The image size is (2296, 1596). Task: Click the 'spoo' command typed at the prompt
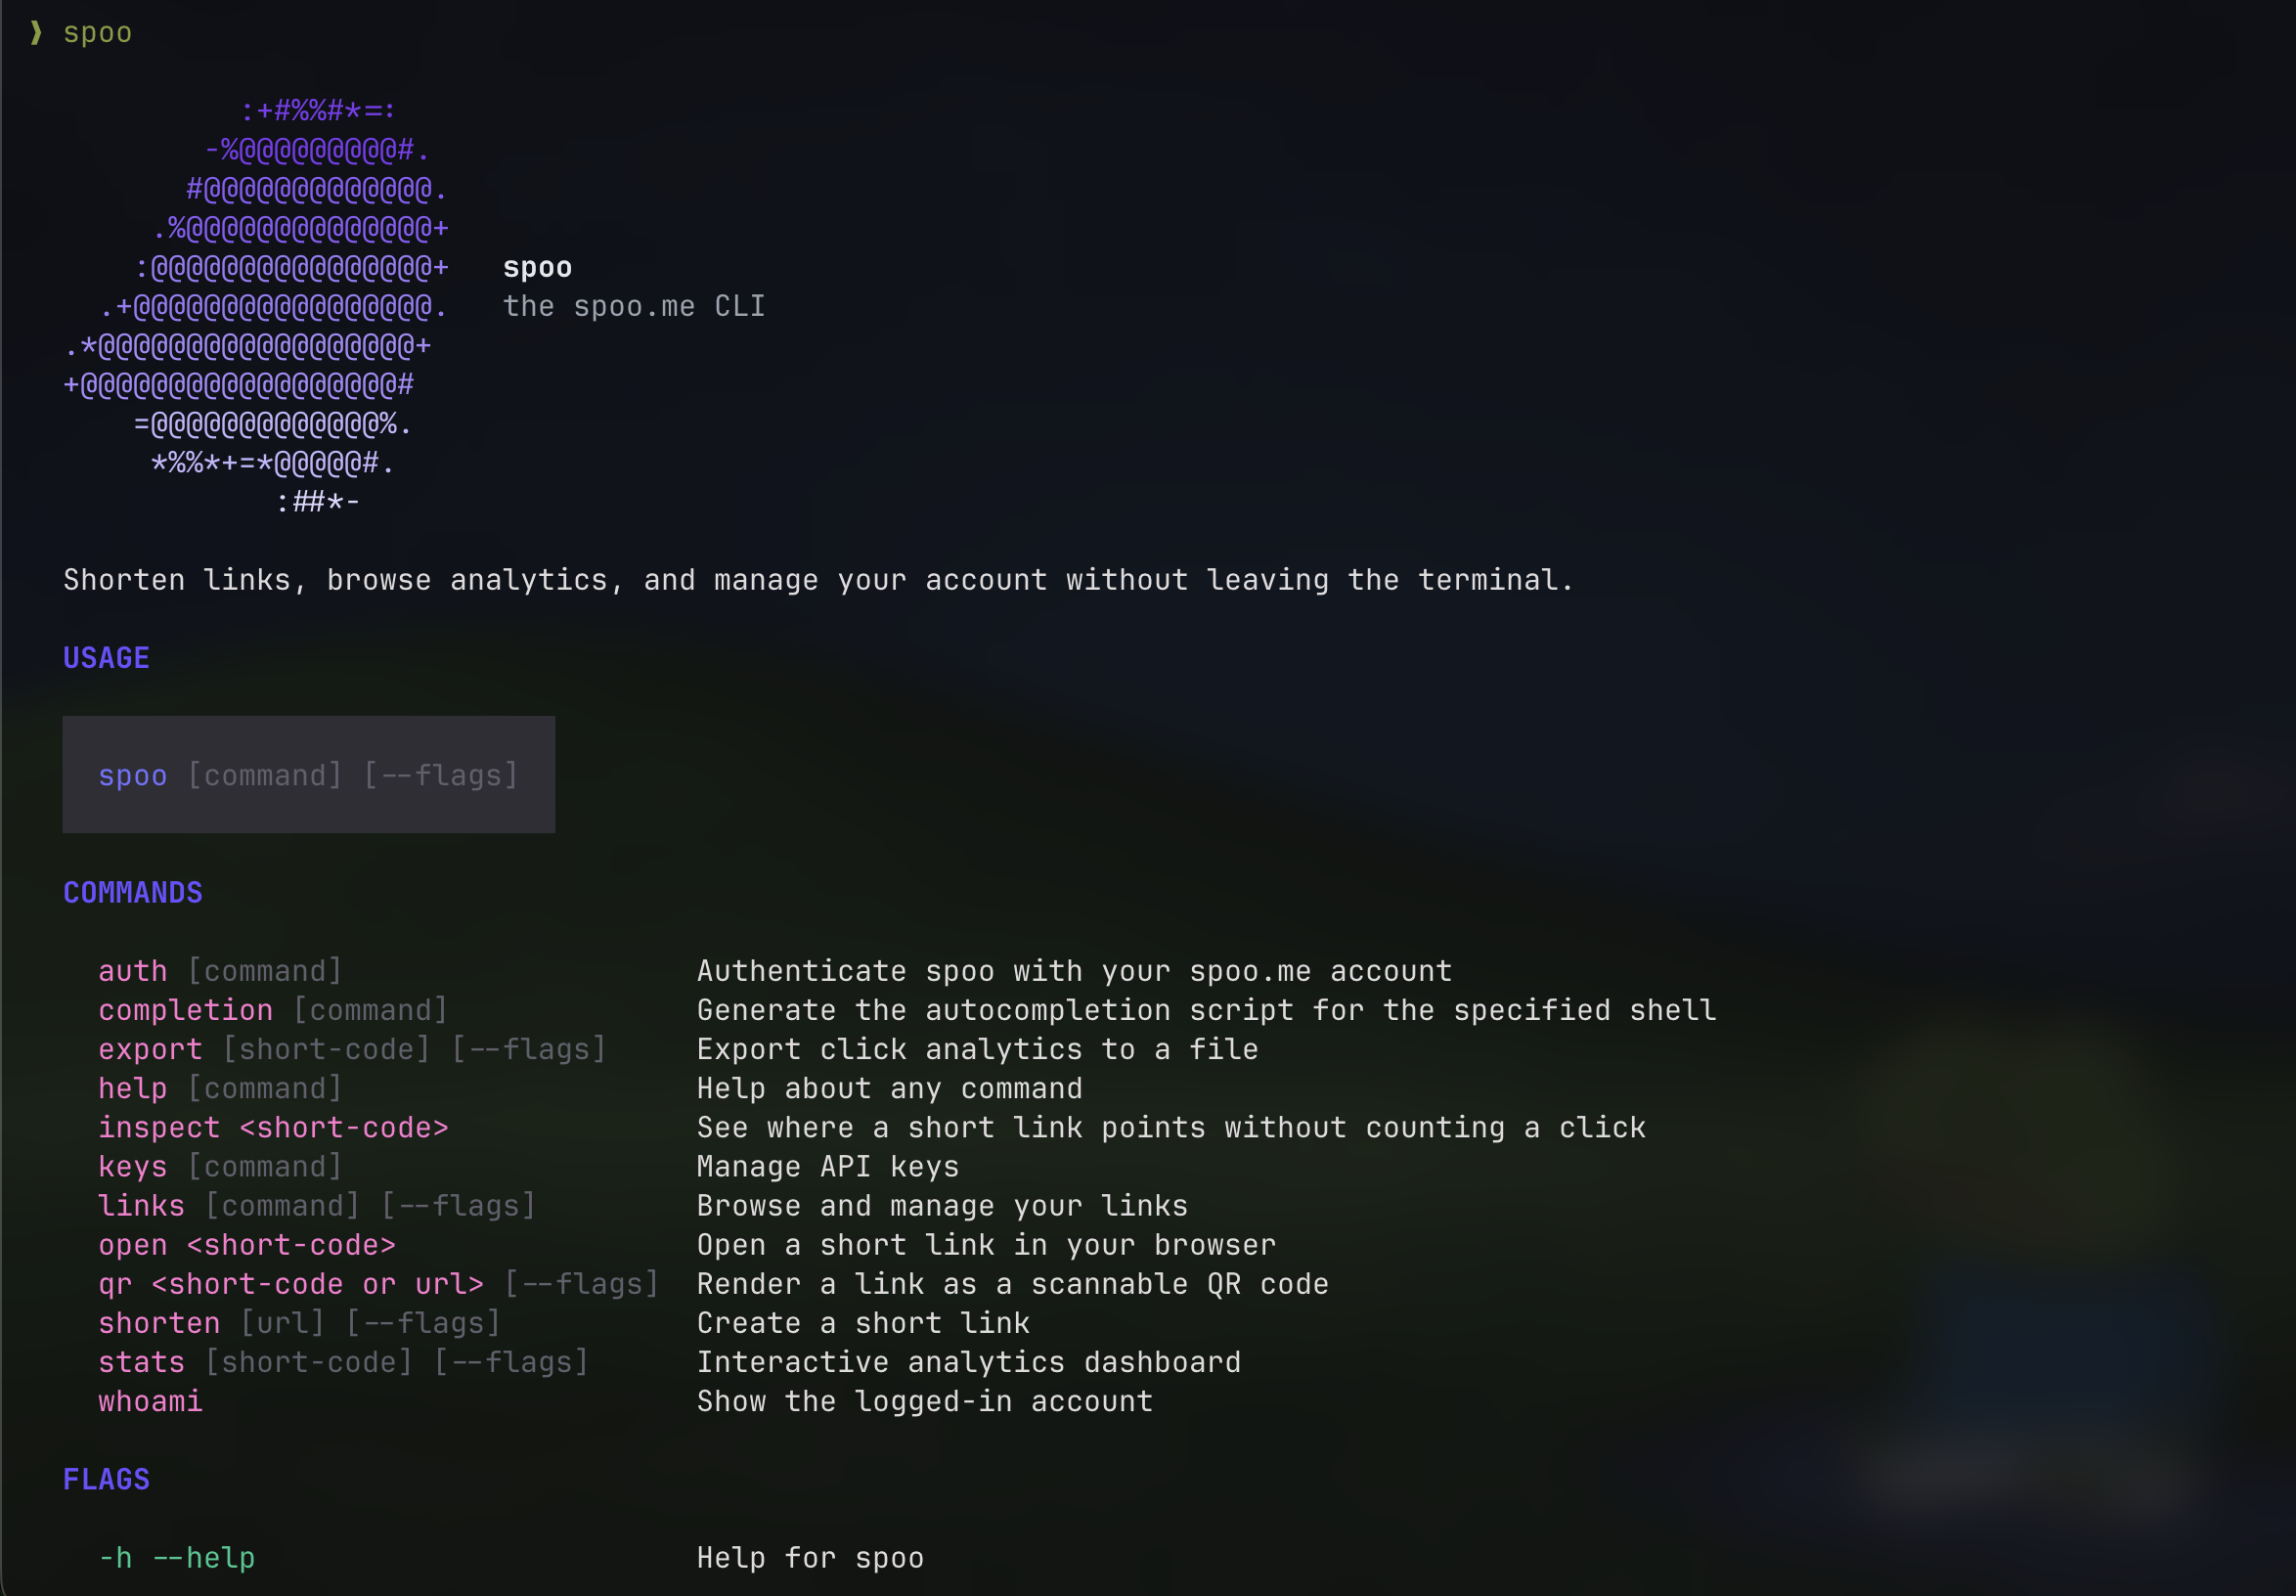tap(97, 33)
